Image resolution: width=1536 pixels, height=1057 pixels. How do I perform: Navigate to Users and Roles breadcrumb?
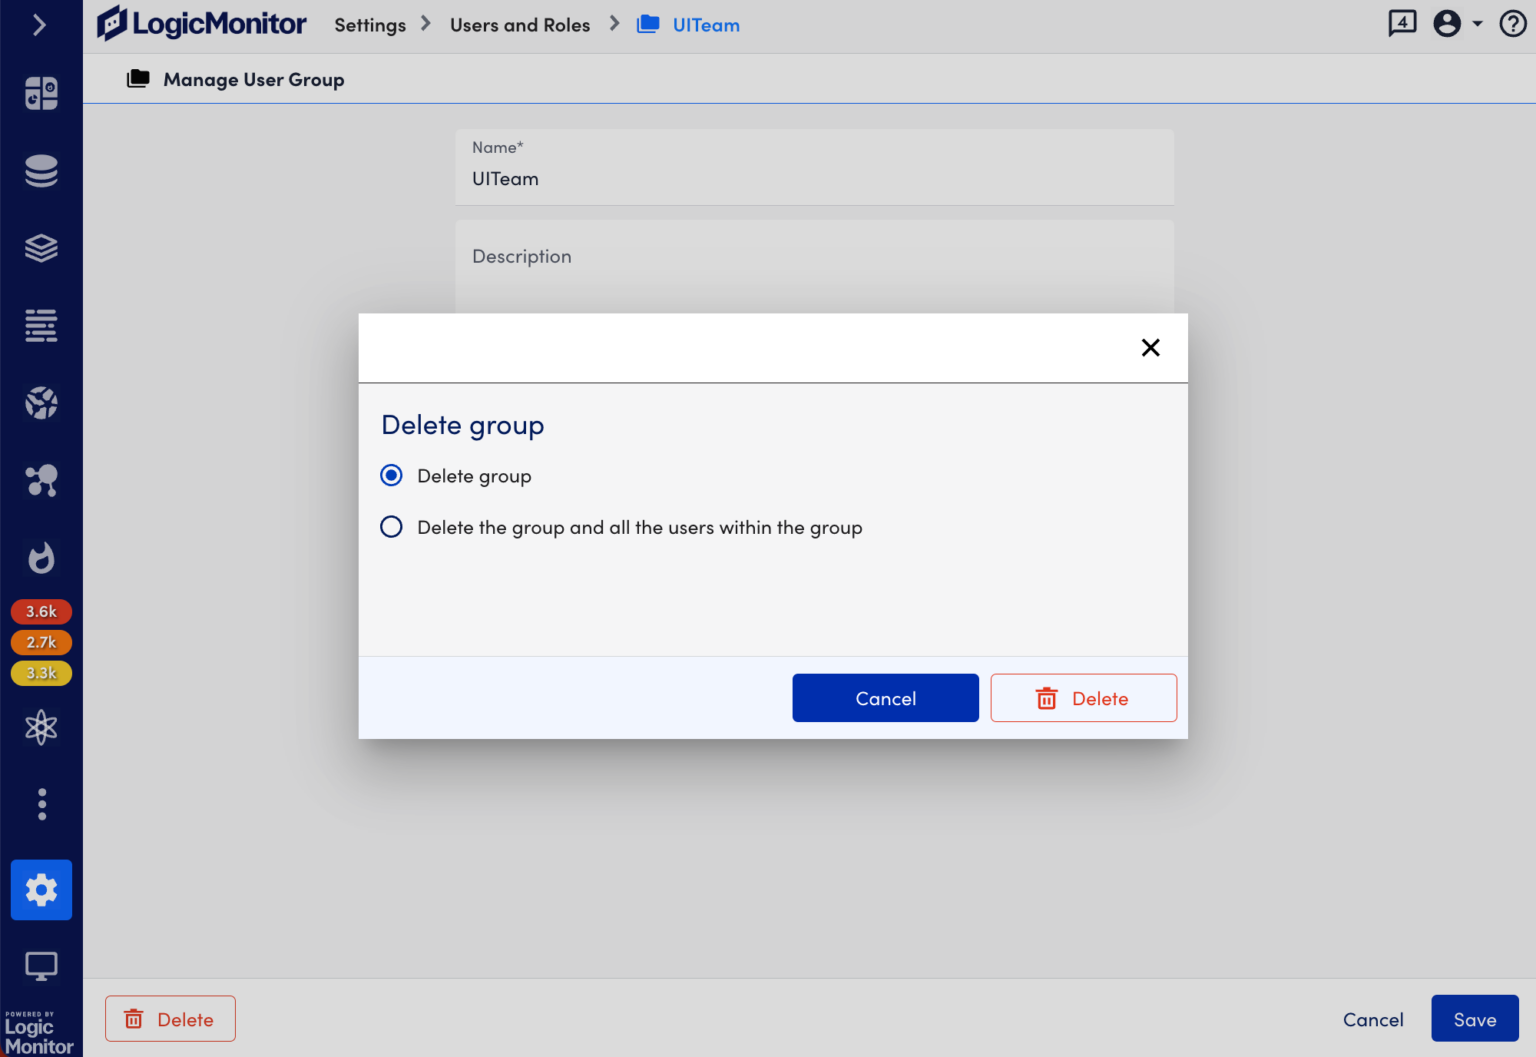(520, 24)
